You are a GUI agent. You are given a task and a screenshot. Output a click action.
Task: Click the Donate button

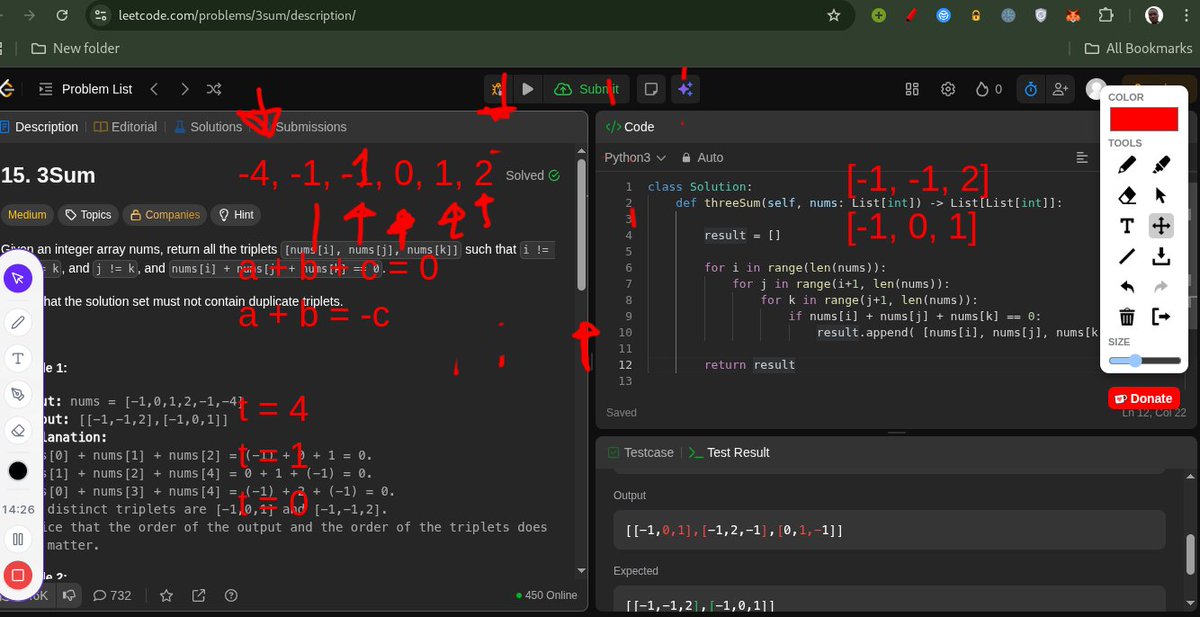tap(1143, 398)
